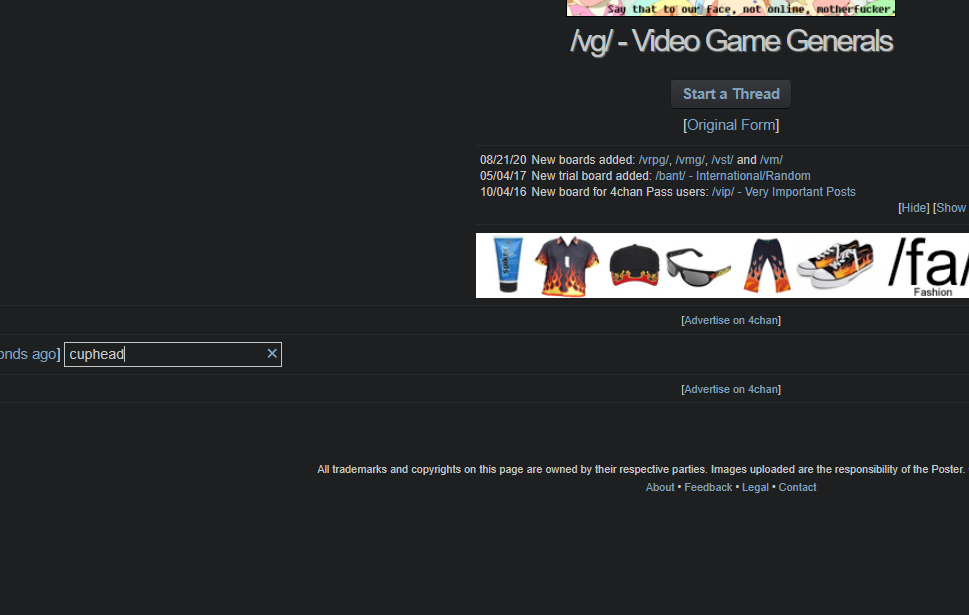The height and width of the screenshot is (615, 969).
Task: Open the /vm/ board link
Action: (x=771, y=159)
